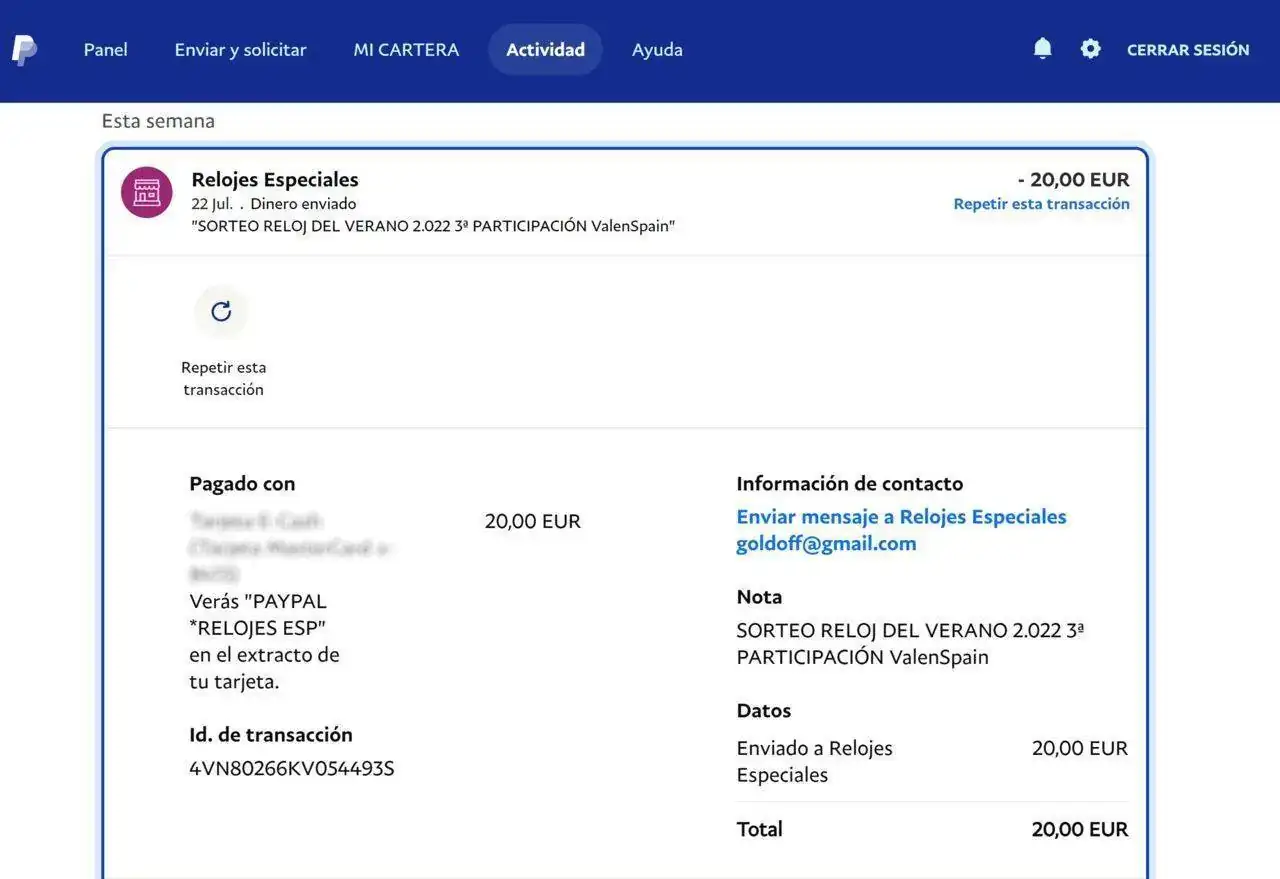Click the 22 Jul. Dinero enviado line

(274, 204)
